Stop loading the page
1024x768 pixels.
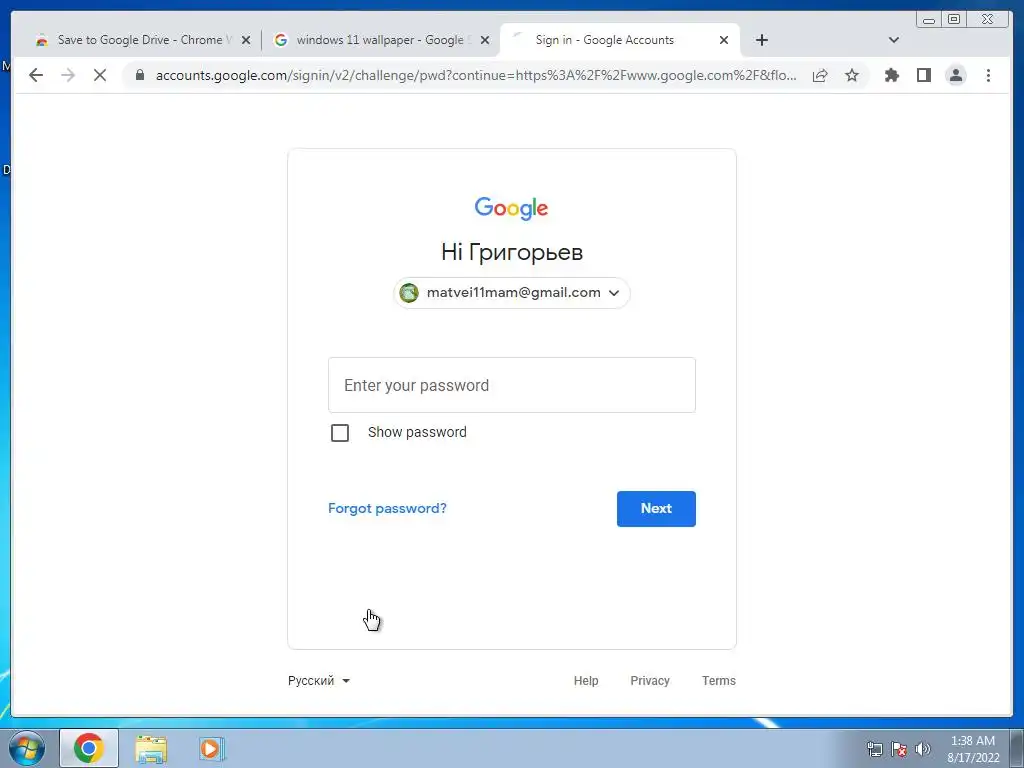click(100, 75)
